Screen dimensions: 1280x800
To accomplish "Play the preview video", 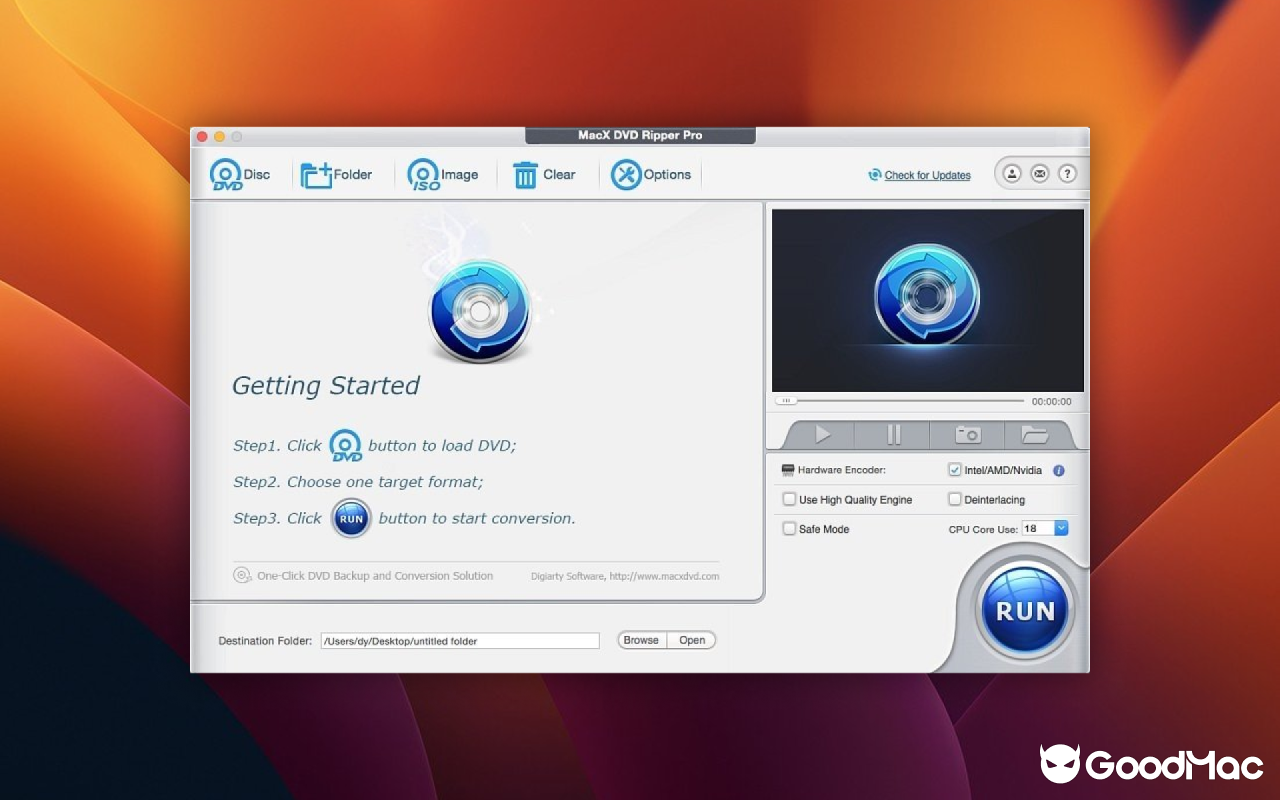I will pos(821,434).
